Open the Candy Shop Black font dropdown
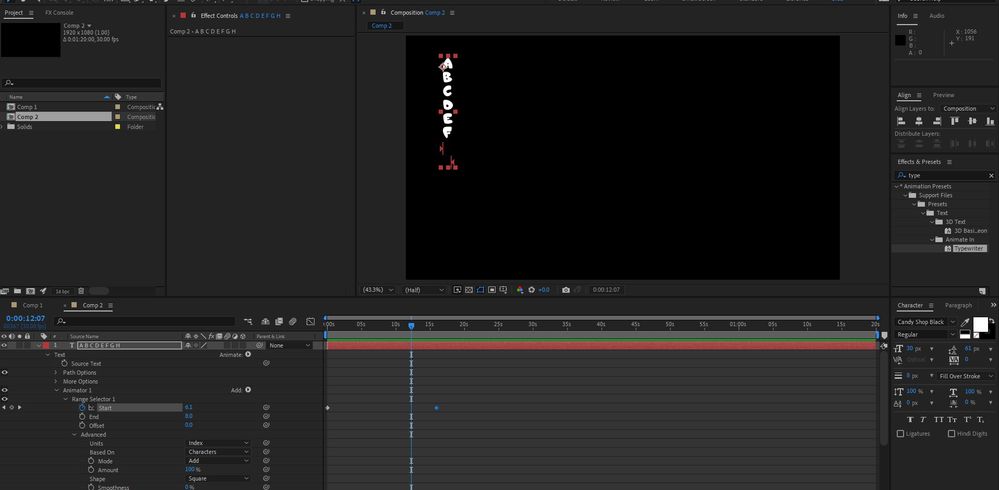999x490 pixels. 926,322
